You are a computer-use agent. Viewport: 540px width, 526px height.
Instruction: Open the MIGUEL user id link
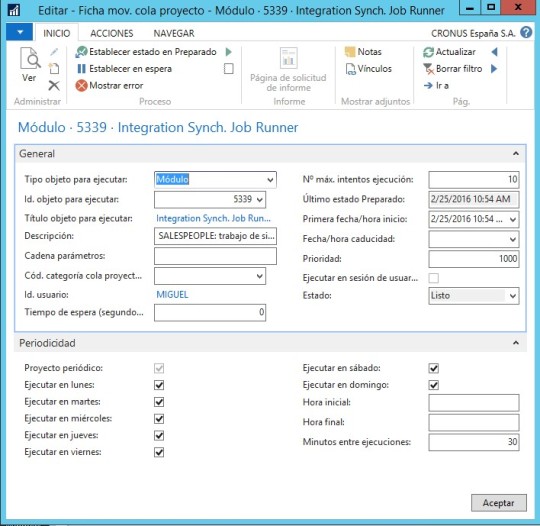click(172, 295)
